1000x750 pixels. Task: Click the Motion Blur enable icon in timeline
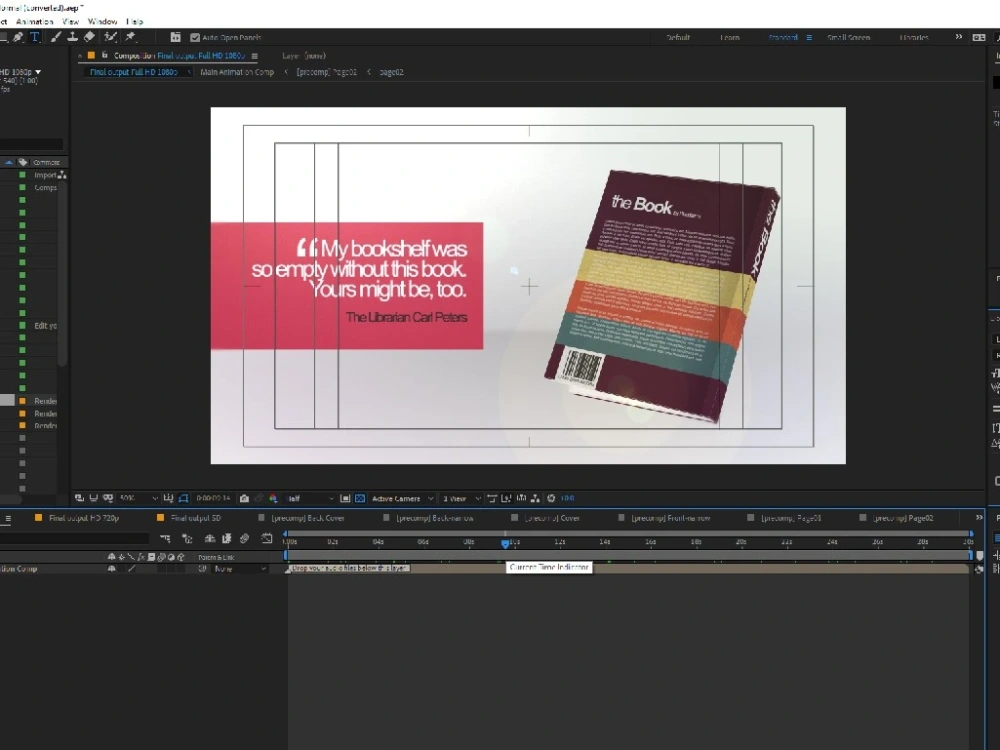click(x=244, y=539)
